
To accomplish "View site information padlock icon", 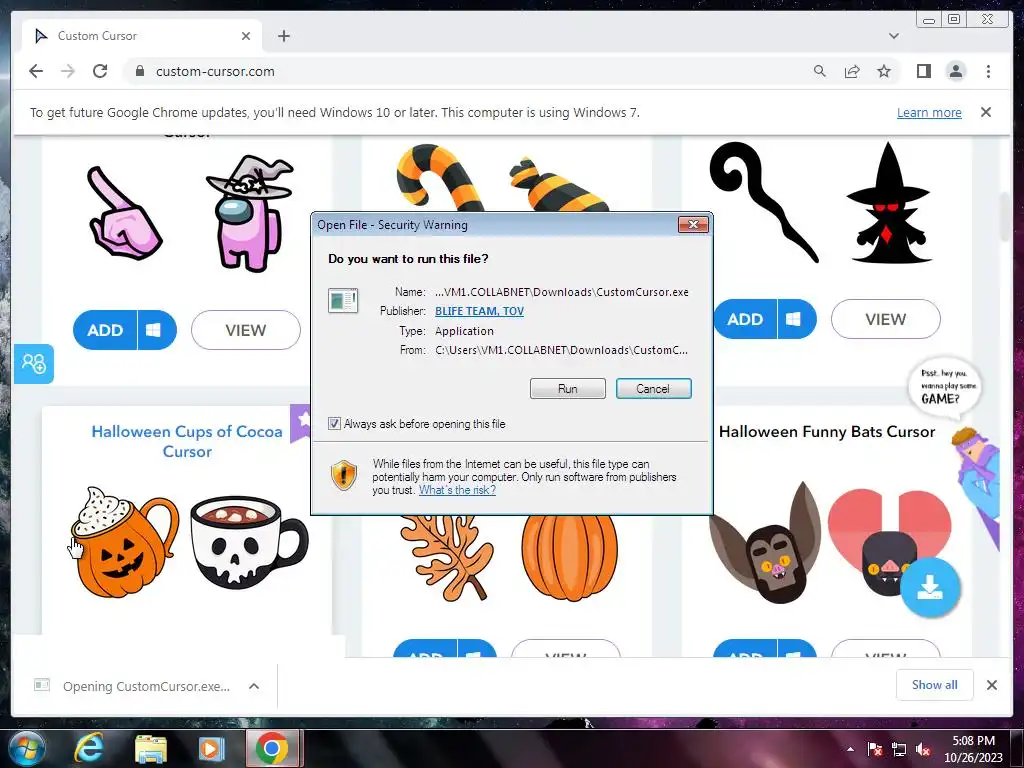I will (139, 71).
